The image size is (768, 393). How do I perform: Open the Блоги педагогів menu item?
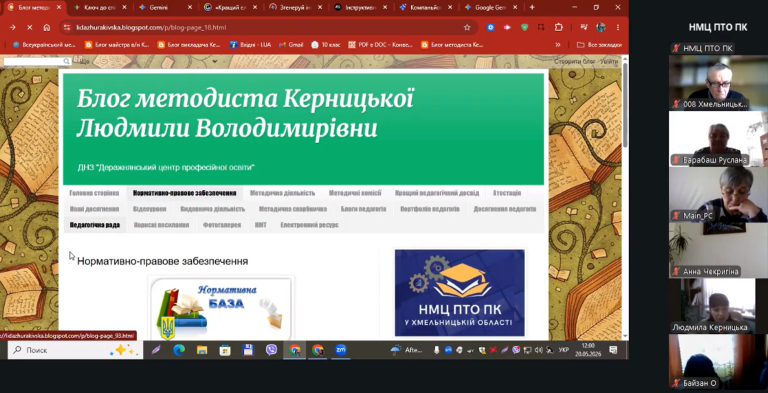pos(363,209)
